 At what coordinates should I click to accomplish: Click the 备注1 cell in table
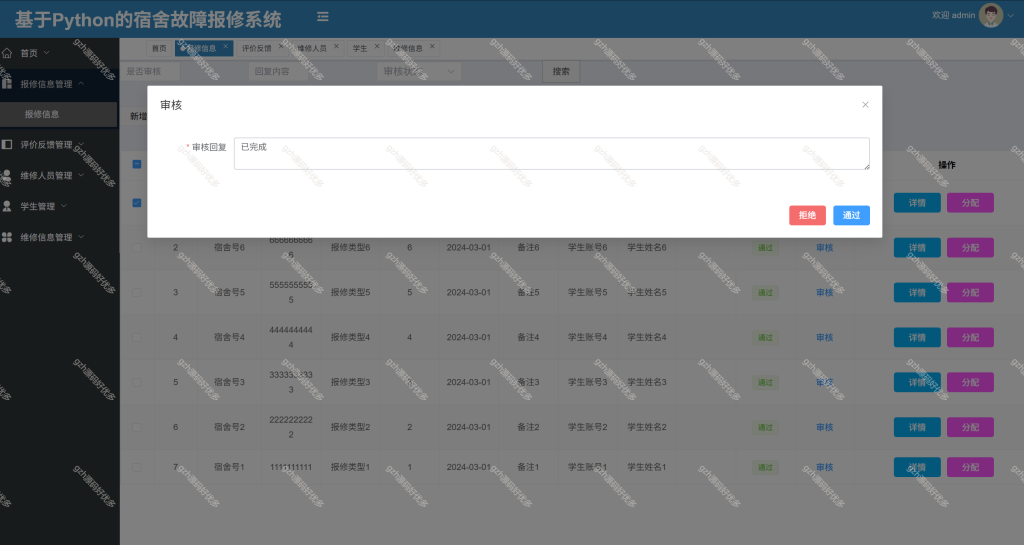(528, 467)
